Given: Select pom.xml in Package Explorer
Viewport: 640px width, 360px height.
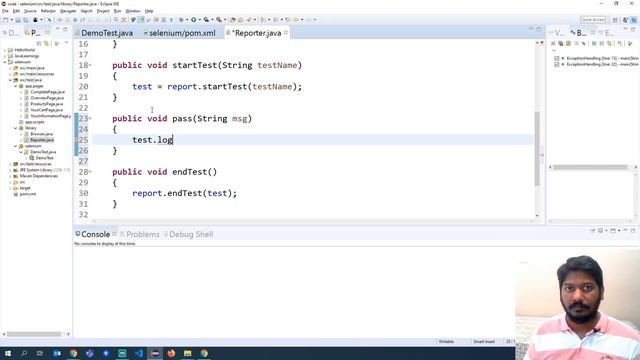Looking at the screenshot, I should click(28, 194).
